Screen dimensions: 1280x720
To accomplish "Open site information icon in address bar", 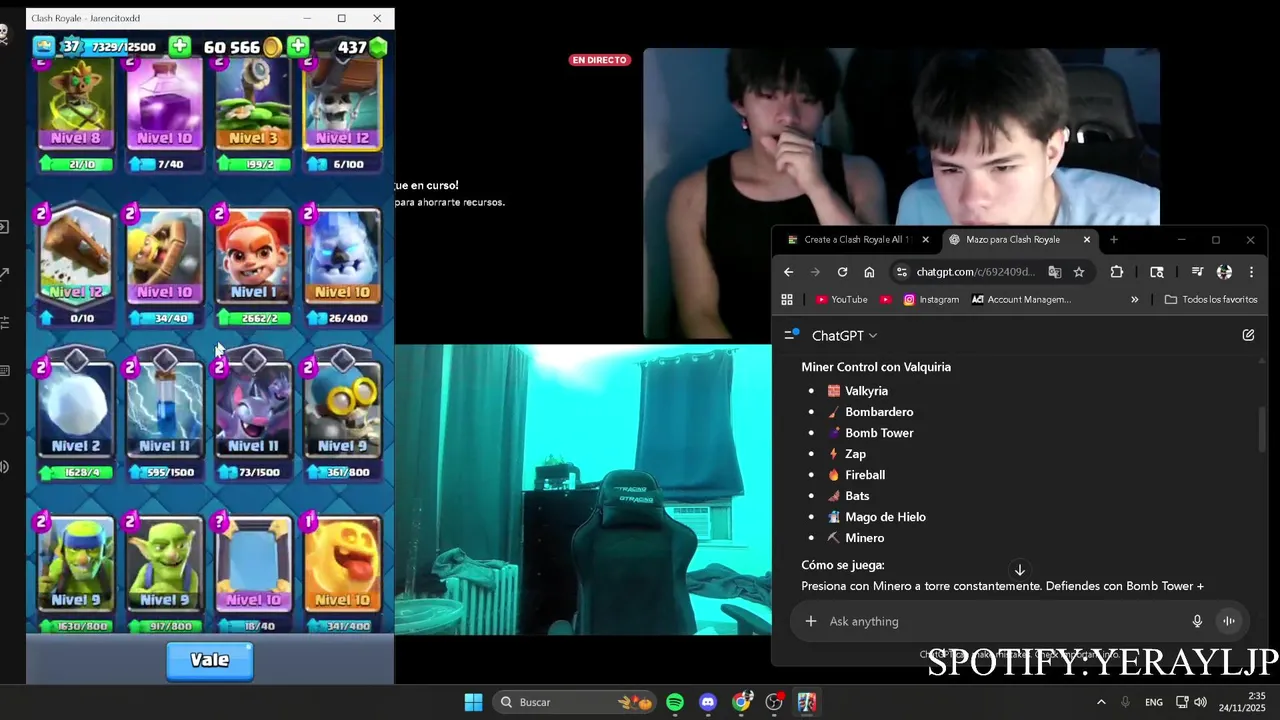I will (x=902, y=272).
